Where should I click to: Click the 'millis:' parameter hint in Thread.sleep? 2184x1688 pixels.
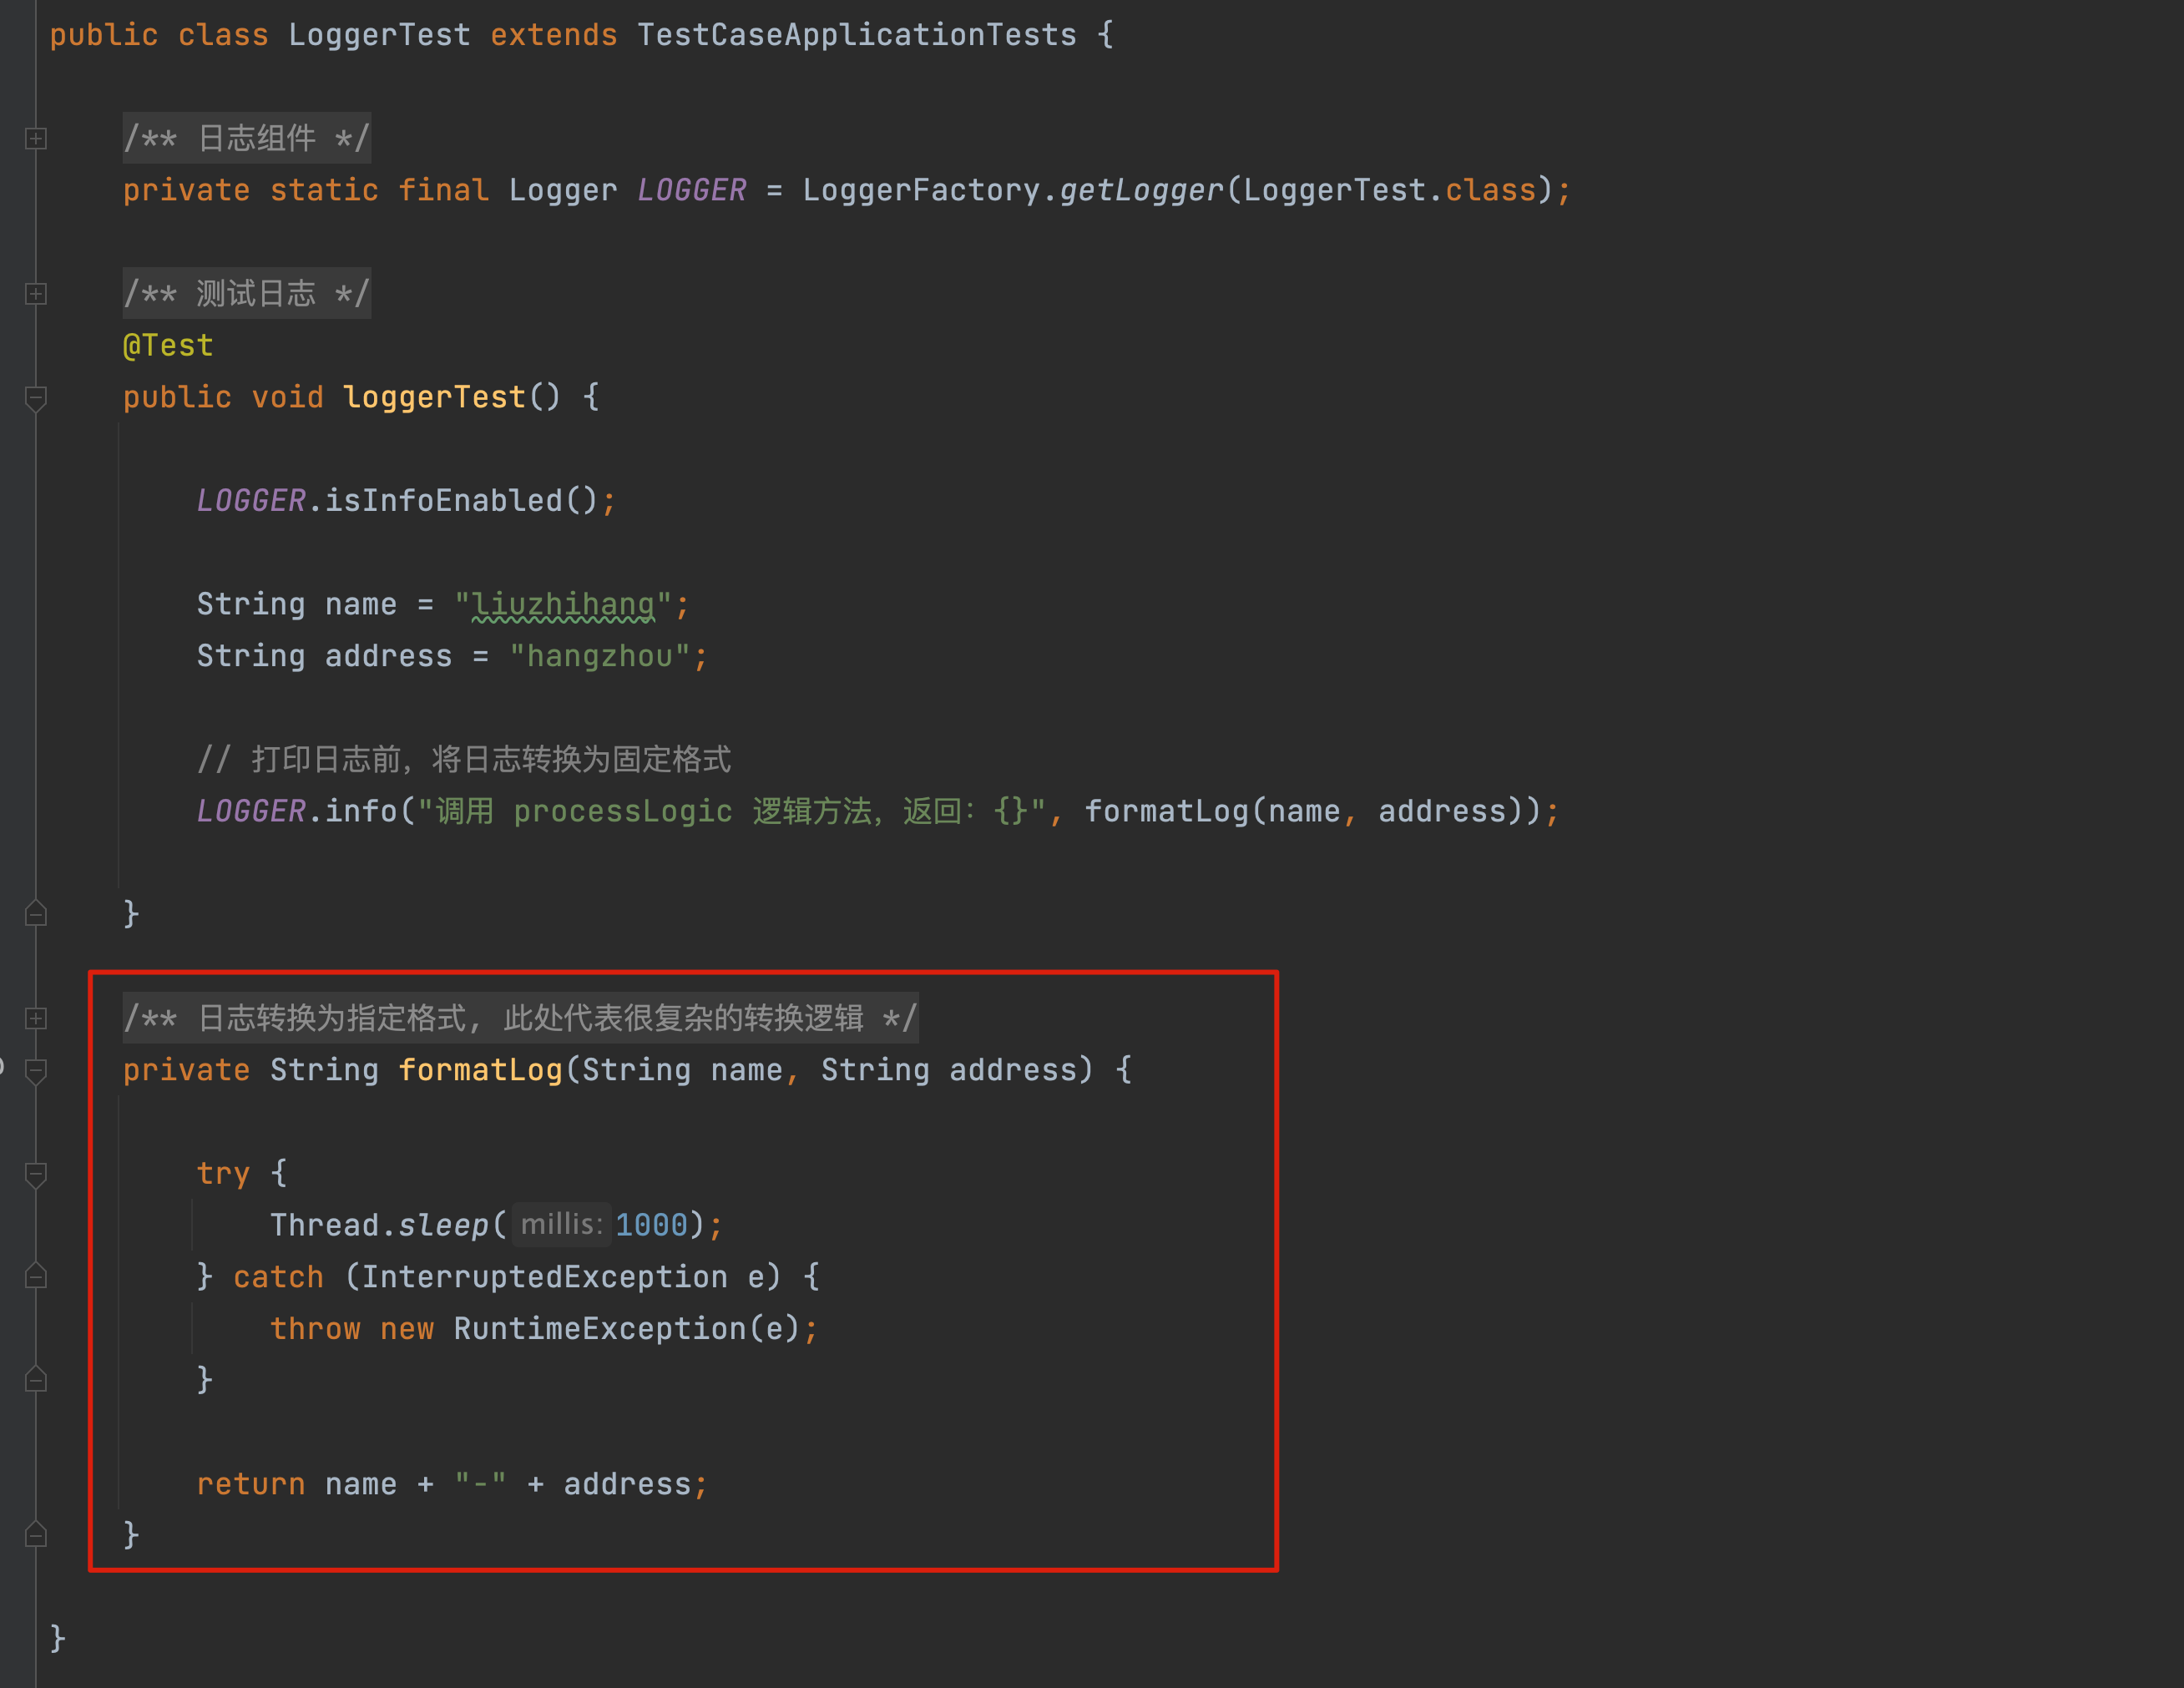point(562,1224)
